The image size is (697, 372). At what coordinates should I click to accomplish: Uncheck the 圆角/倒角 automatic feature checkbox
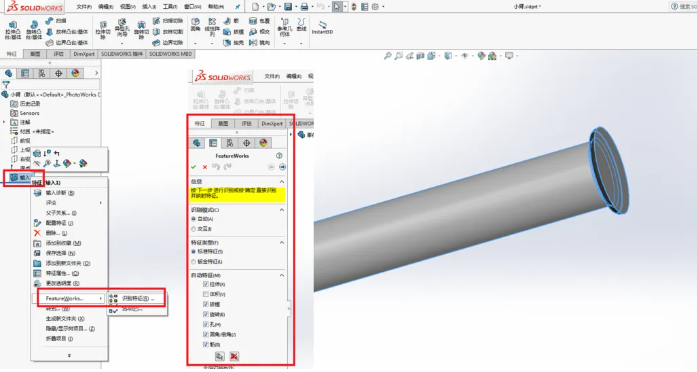205,334
